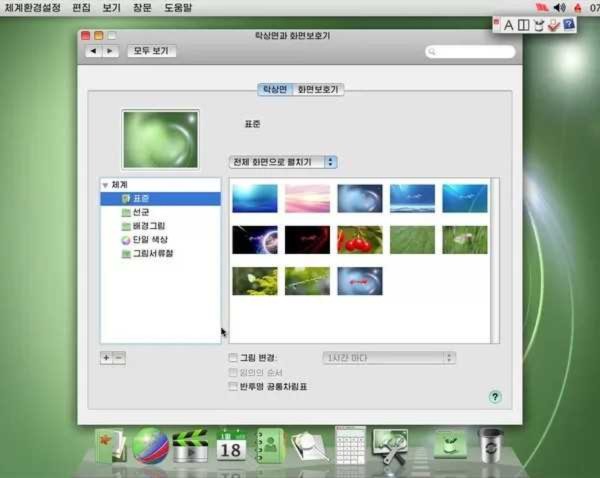This screenshot has width=600, height=478.
Task: Click the split-rectangle icon in the floating input toolbar
Action: (x=523, y=25)
